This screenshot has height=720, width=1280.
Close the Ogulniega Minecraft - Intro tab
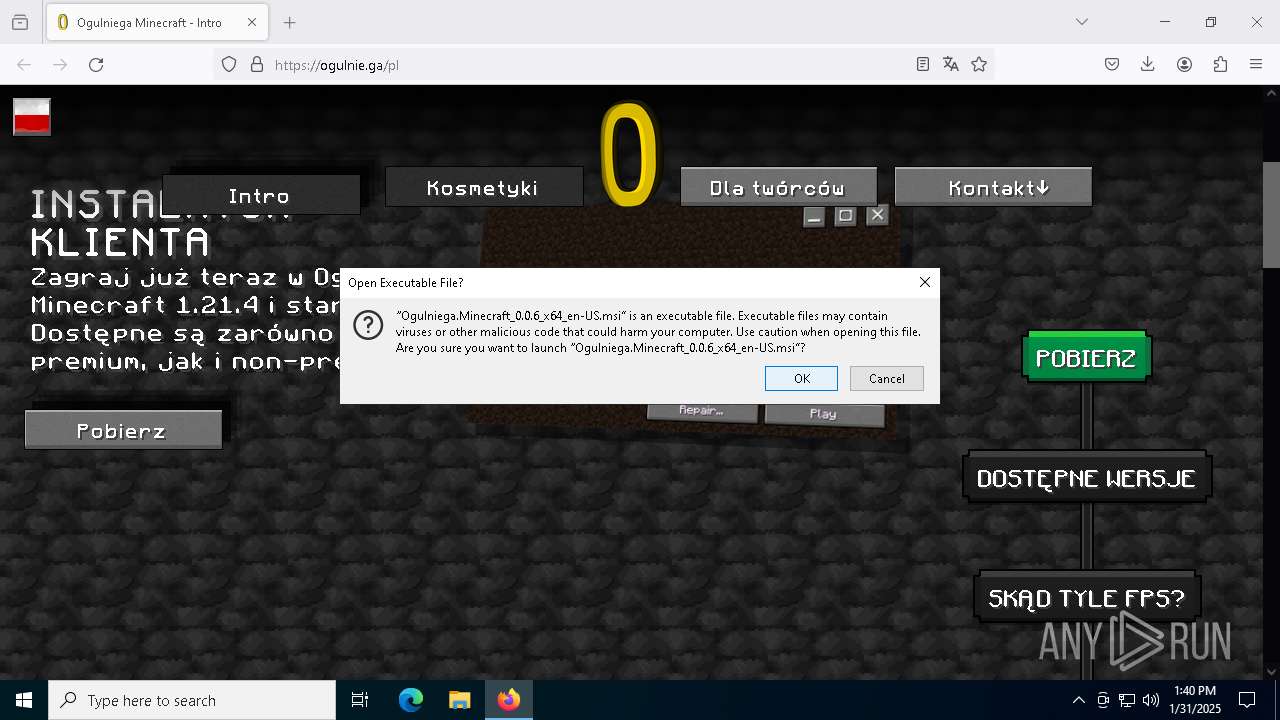[x=252, y=22]
